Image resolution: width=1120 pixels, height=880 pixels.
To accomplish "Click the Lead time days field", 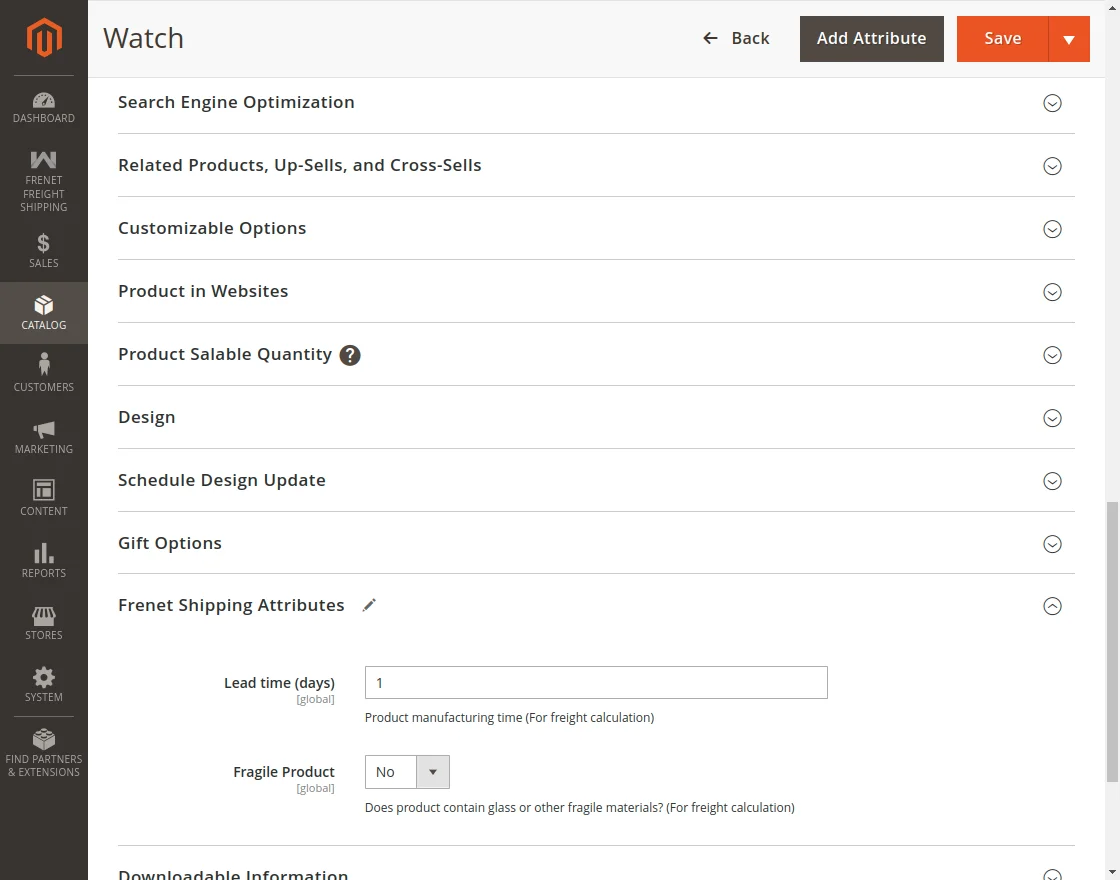I will pyautogui.click(x=596, y=682).
